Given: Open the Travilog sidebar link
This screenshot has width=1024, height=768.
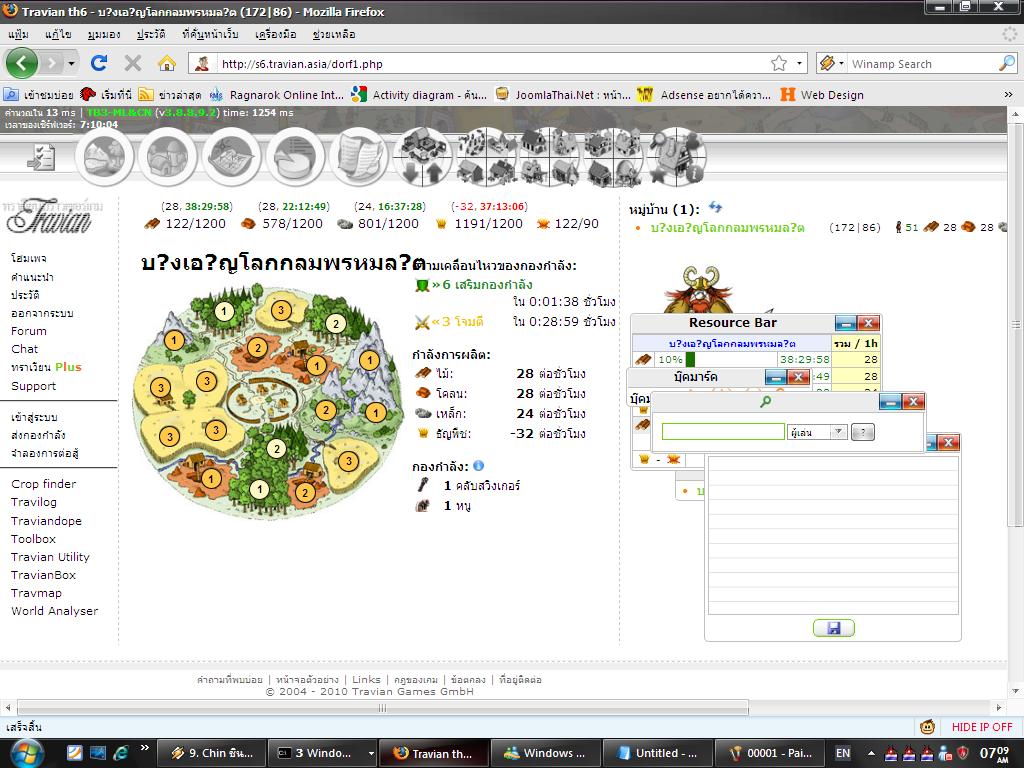Looking at the screenshot, I should pyautogui.click(x=33, y=502).
